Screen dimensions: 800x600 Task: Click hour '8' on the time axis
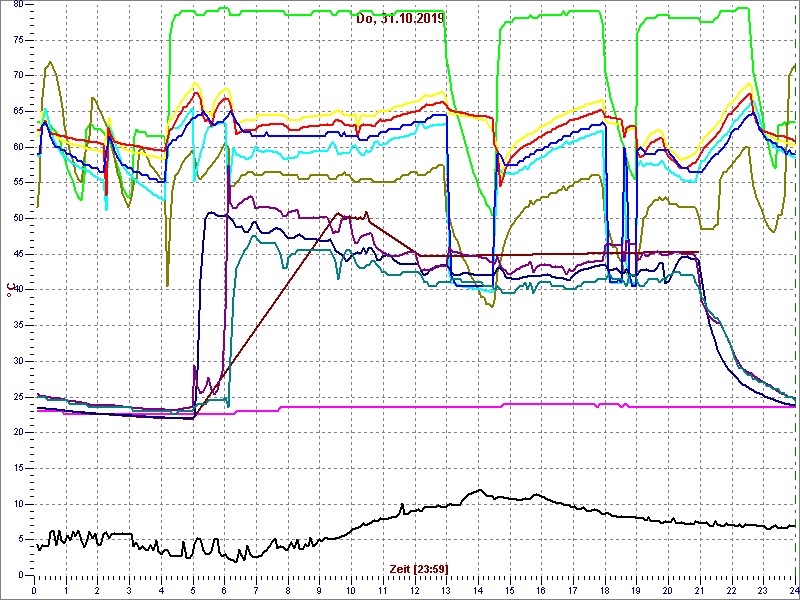(288, 590)
